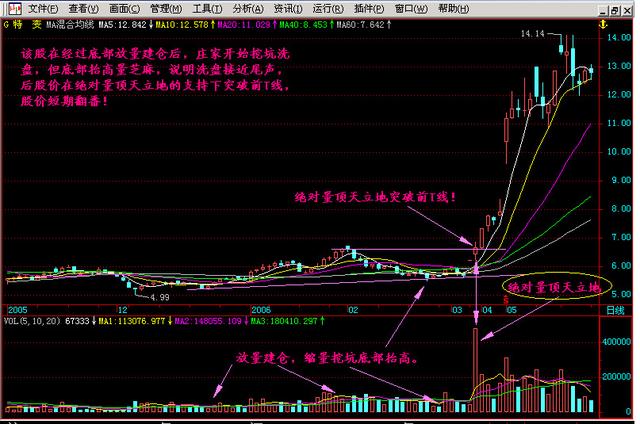Click the tallest volume bar near 04

point(476,370)
